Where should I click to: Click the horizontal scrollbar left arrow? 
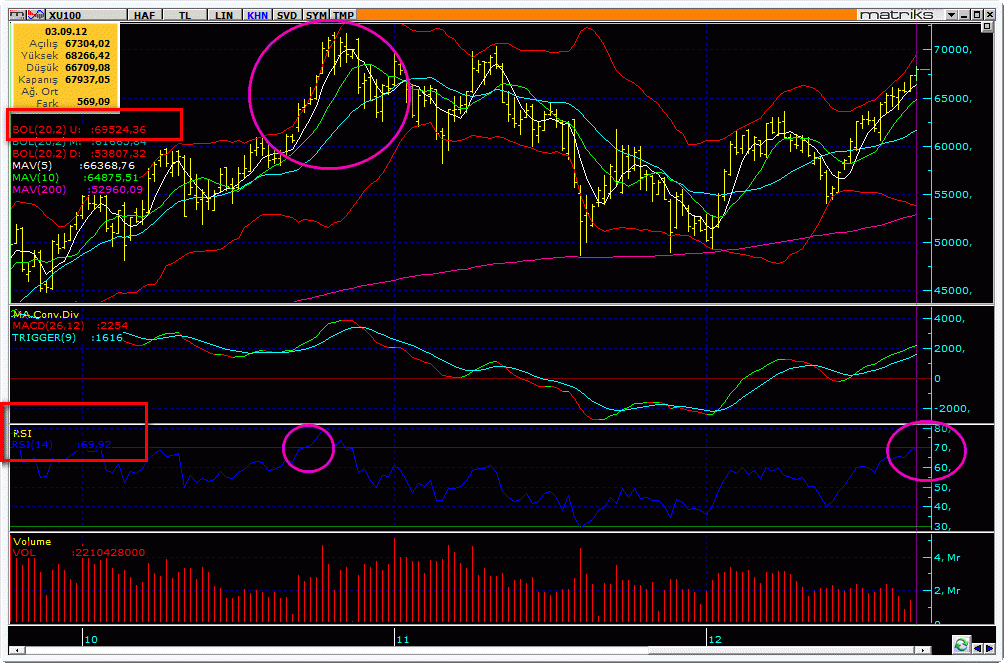(15, 650)
